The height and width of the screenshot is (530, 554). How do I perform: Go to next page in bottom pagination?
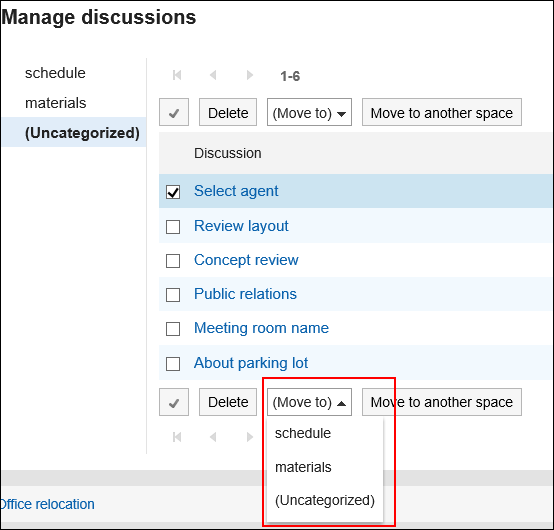coord(250,437)
